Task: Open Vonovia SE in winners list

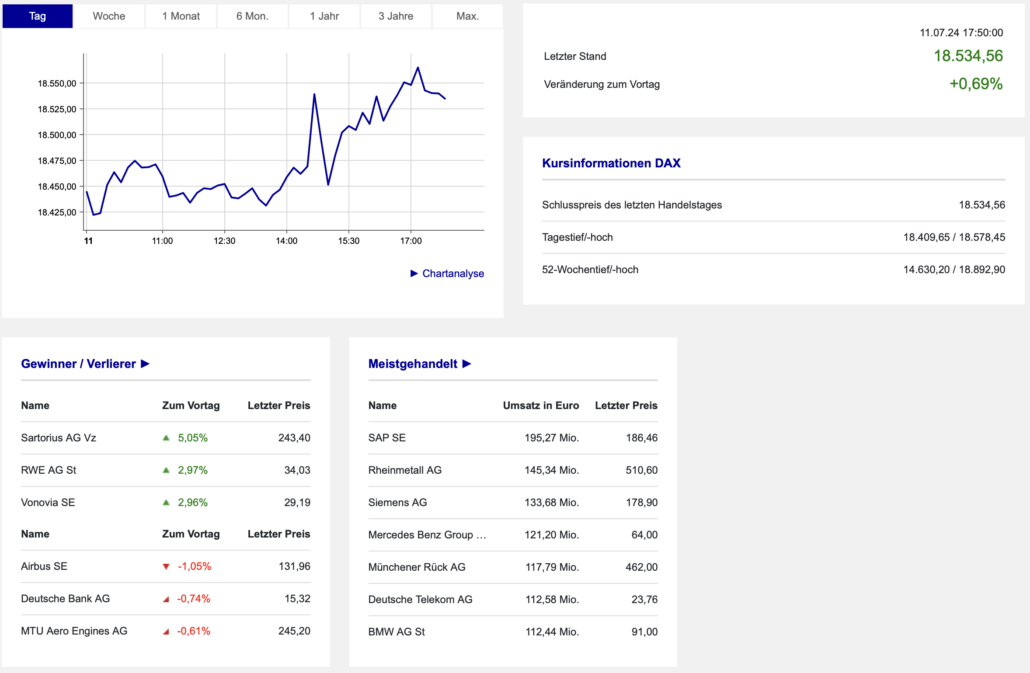Action: coord(48,502)
